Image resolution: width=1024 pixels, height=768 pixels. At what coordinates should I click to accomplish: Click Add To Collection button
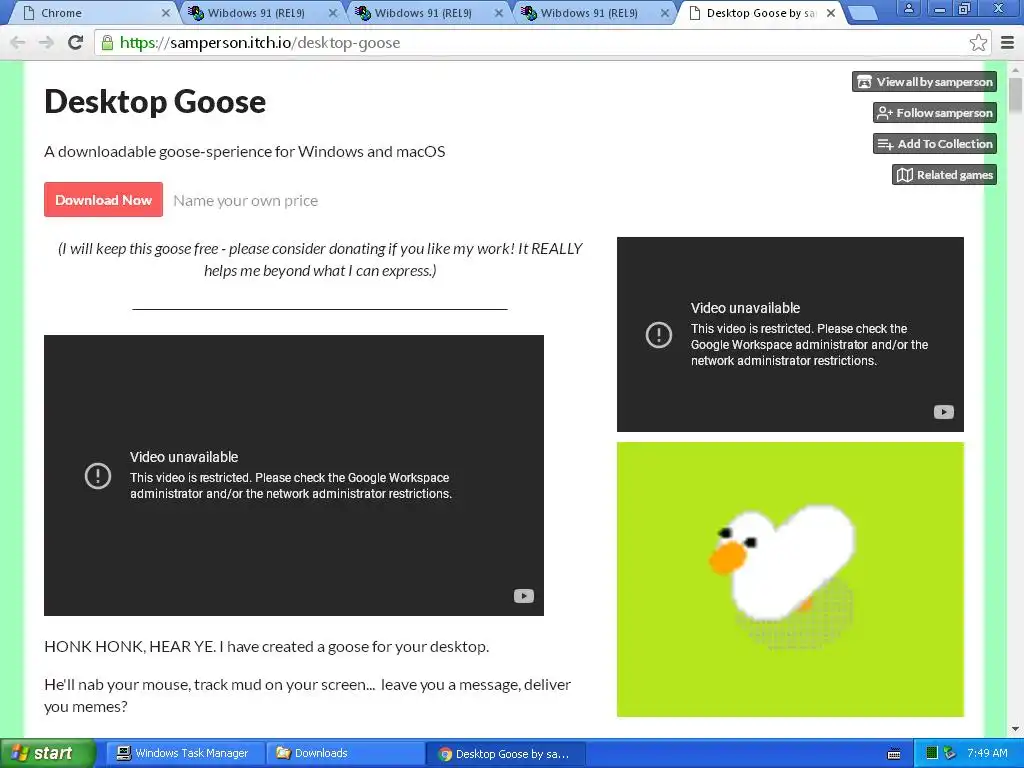(x=935, y=144)
